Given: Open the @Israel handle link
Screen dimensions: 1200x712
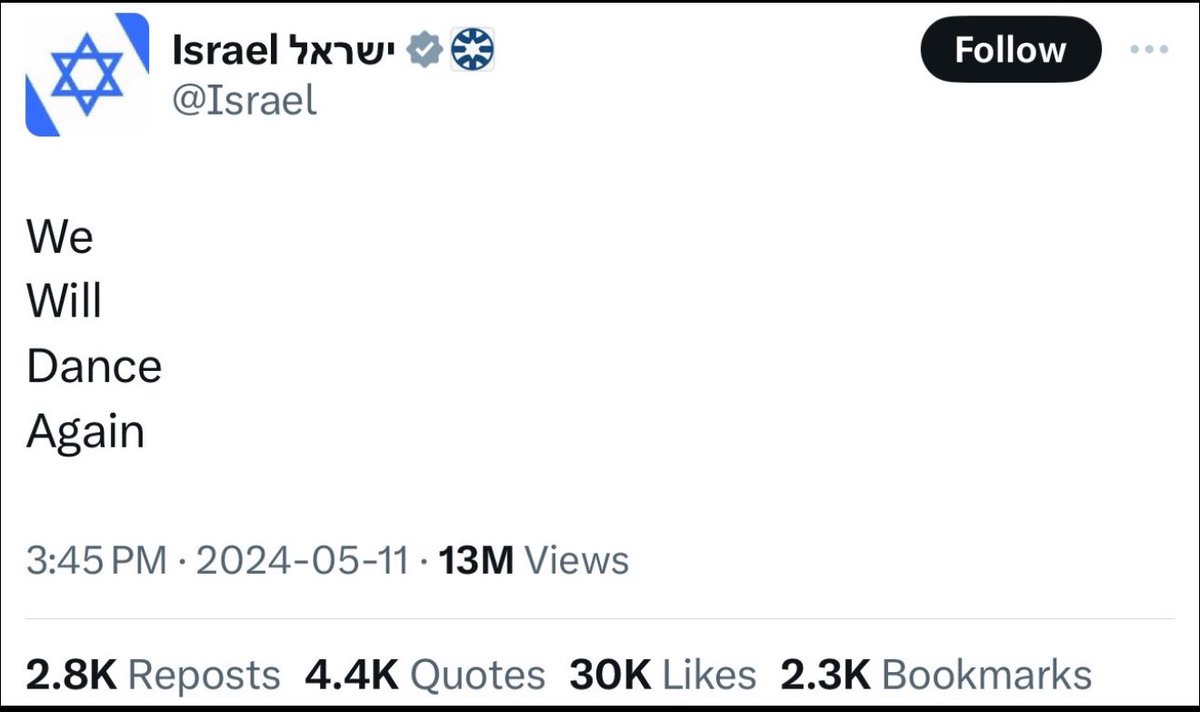Looking at the screenshot, I should 244,100.
